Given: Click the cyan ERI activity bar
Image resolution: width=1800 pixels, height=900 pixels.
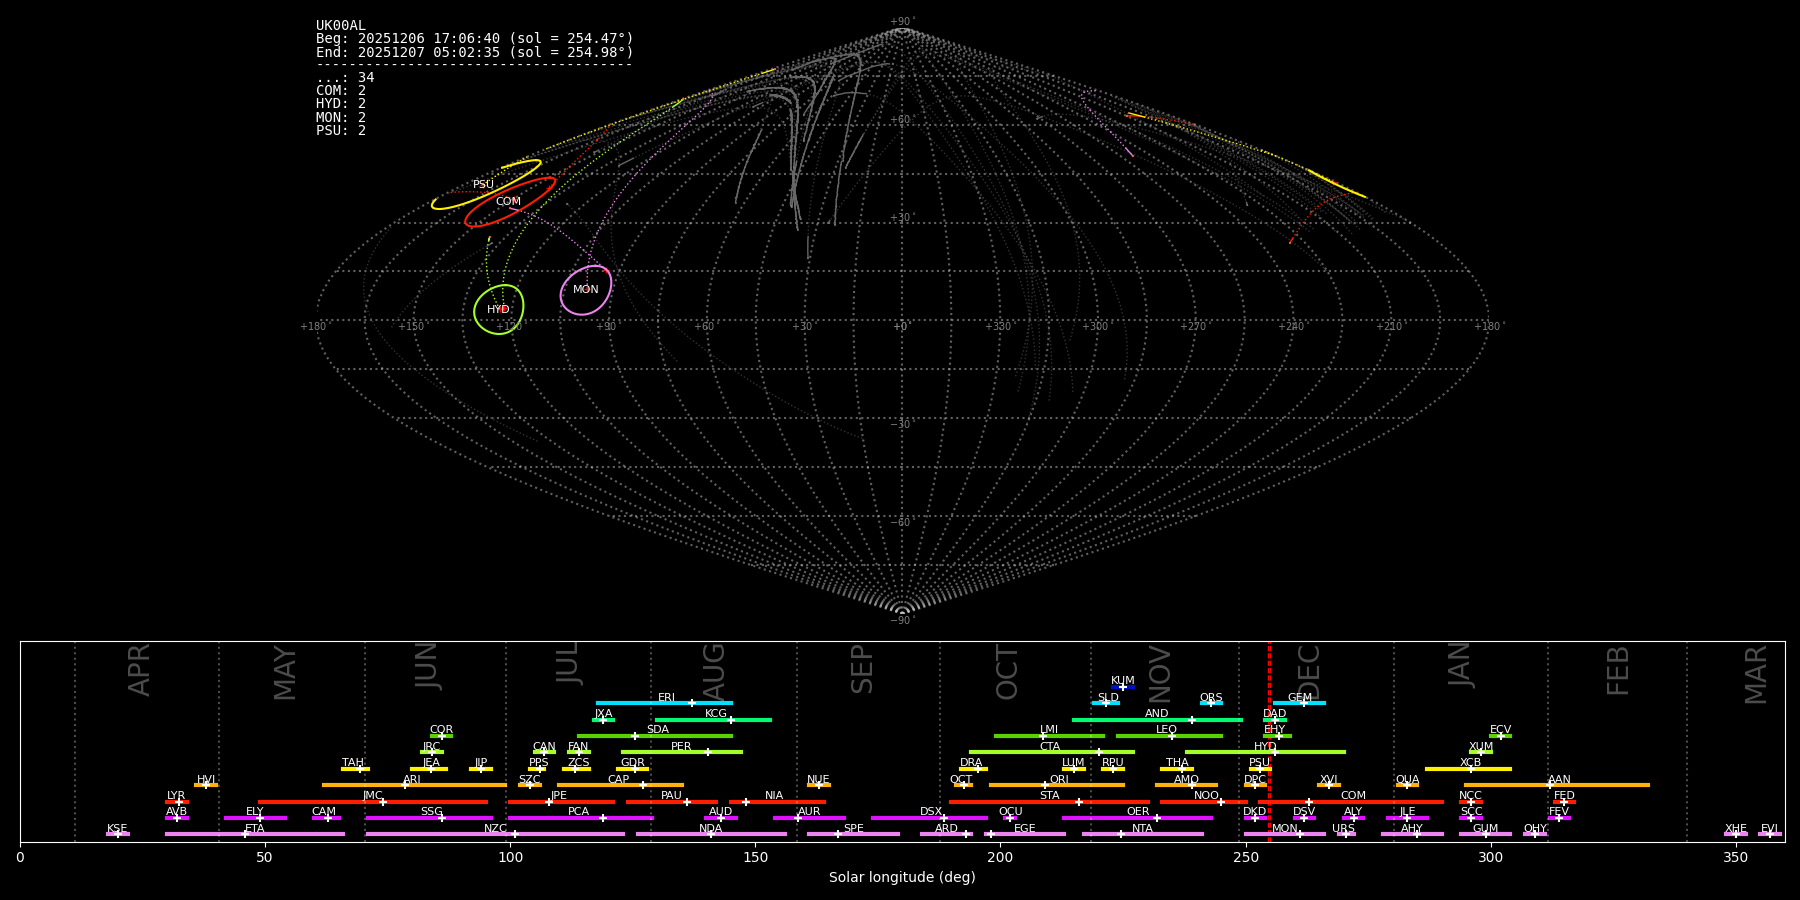Looking at the screenshot, I should [x=640, y=703].
